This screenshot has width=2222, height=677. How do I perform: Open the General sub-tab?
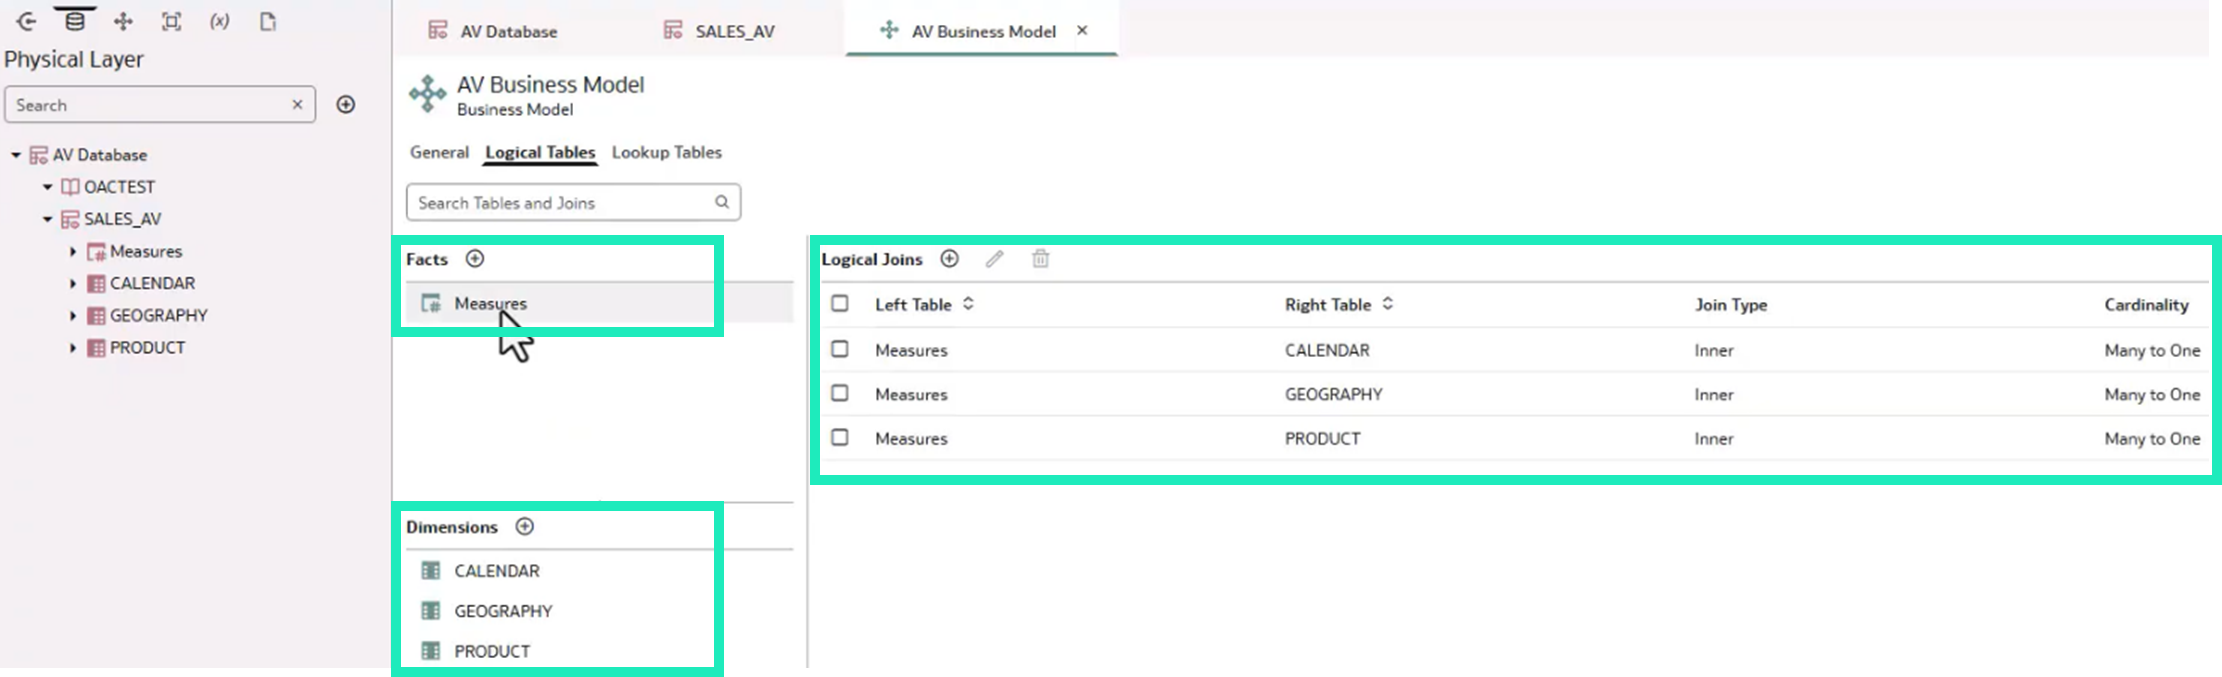pyautogui.click(x=439, y=152)
